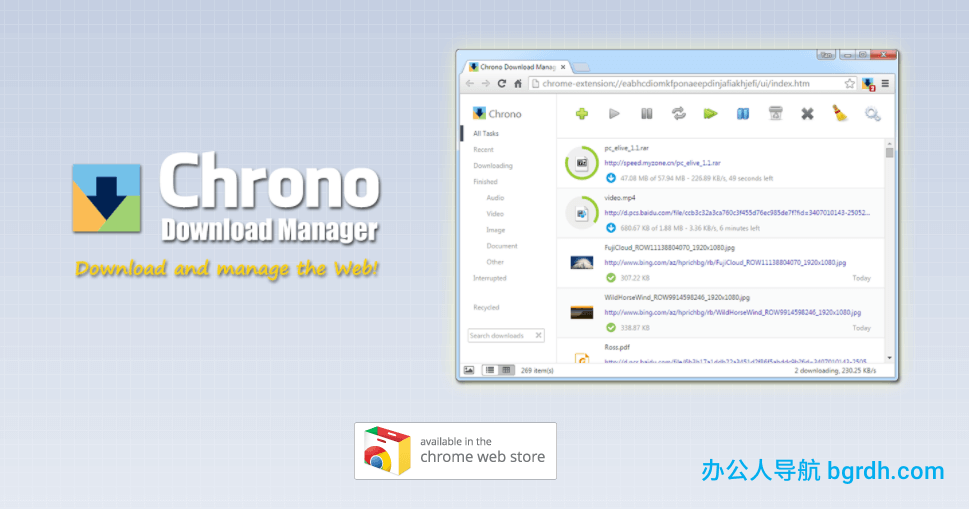Click the Search downloads input field

(500, 336)
